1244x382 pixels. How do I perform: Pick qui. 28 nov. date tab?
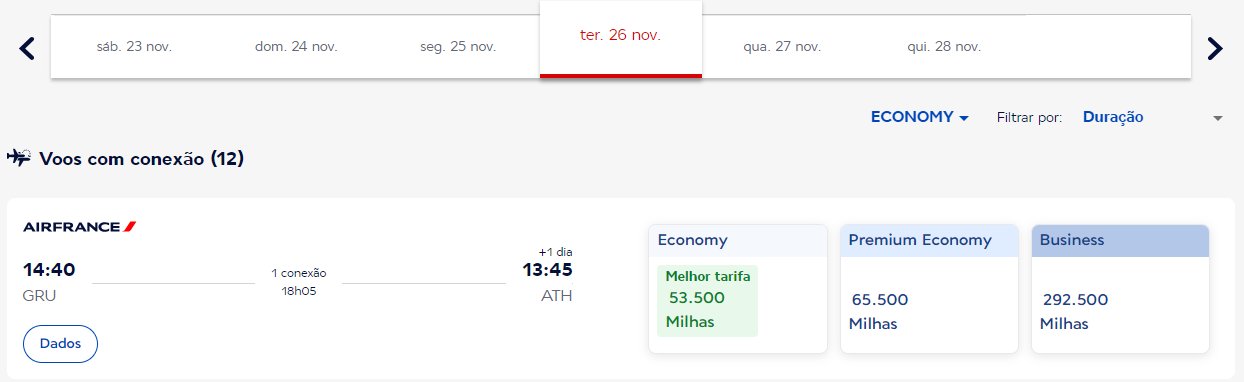[x=945, y=46]
